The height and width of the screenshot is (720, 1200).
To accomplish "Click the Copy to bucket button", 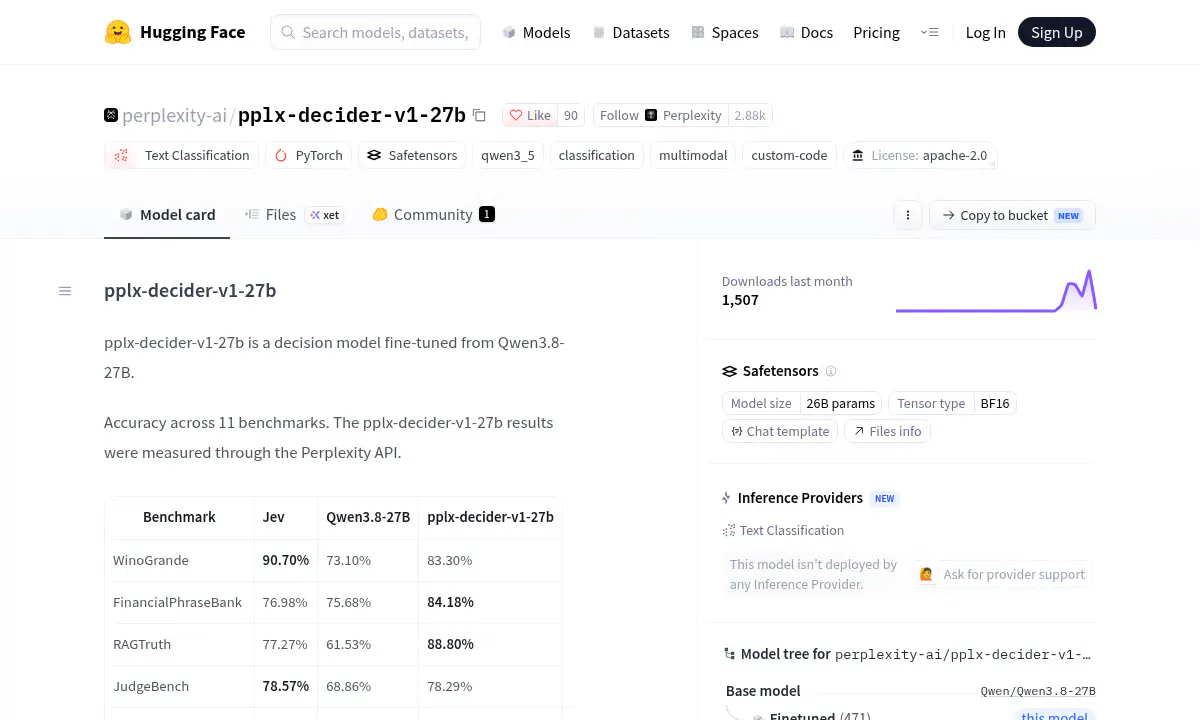I will click(1012, 215).
